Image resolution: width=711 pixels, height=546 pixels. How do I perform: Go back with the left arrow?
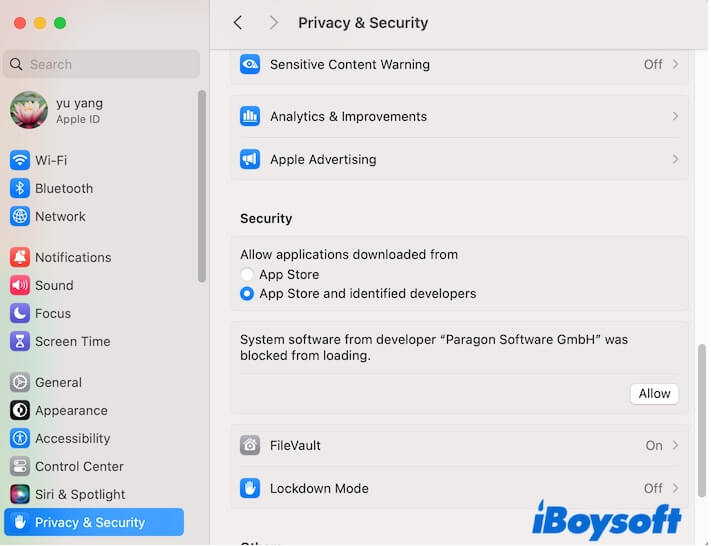[x=238, y=23]
